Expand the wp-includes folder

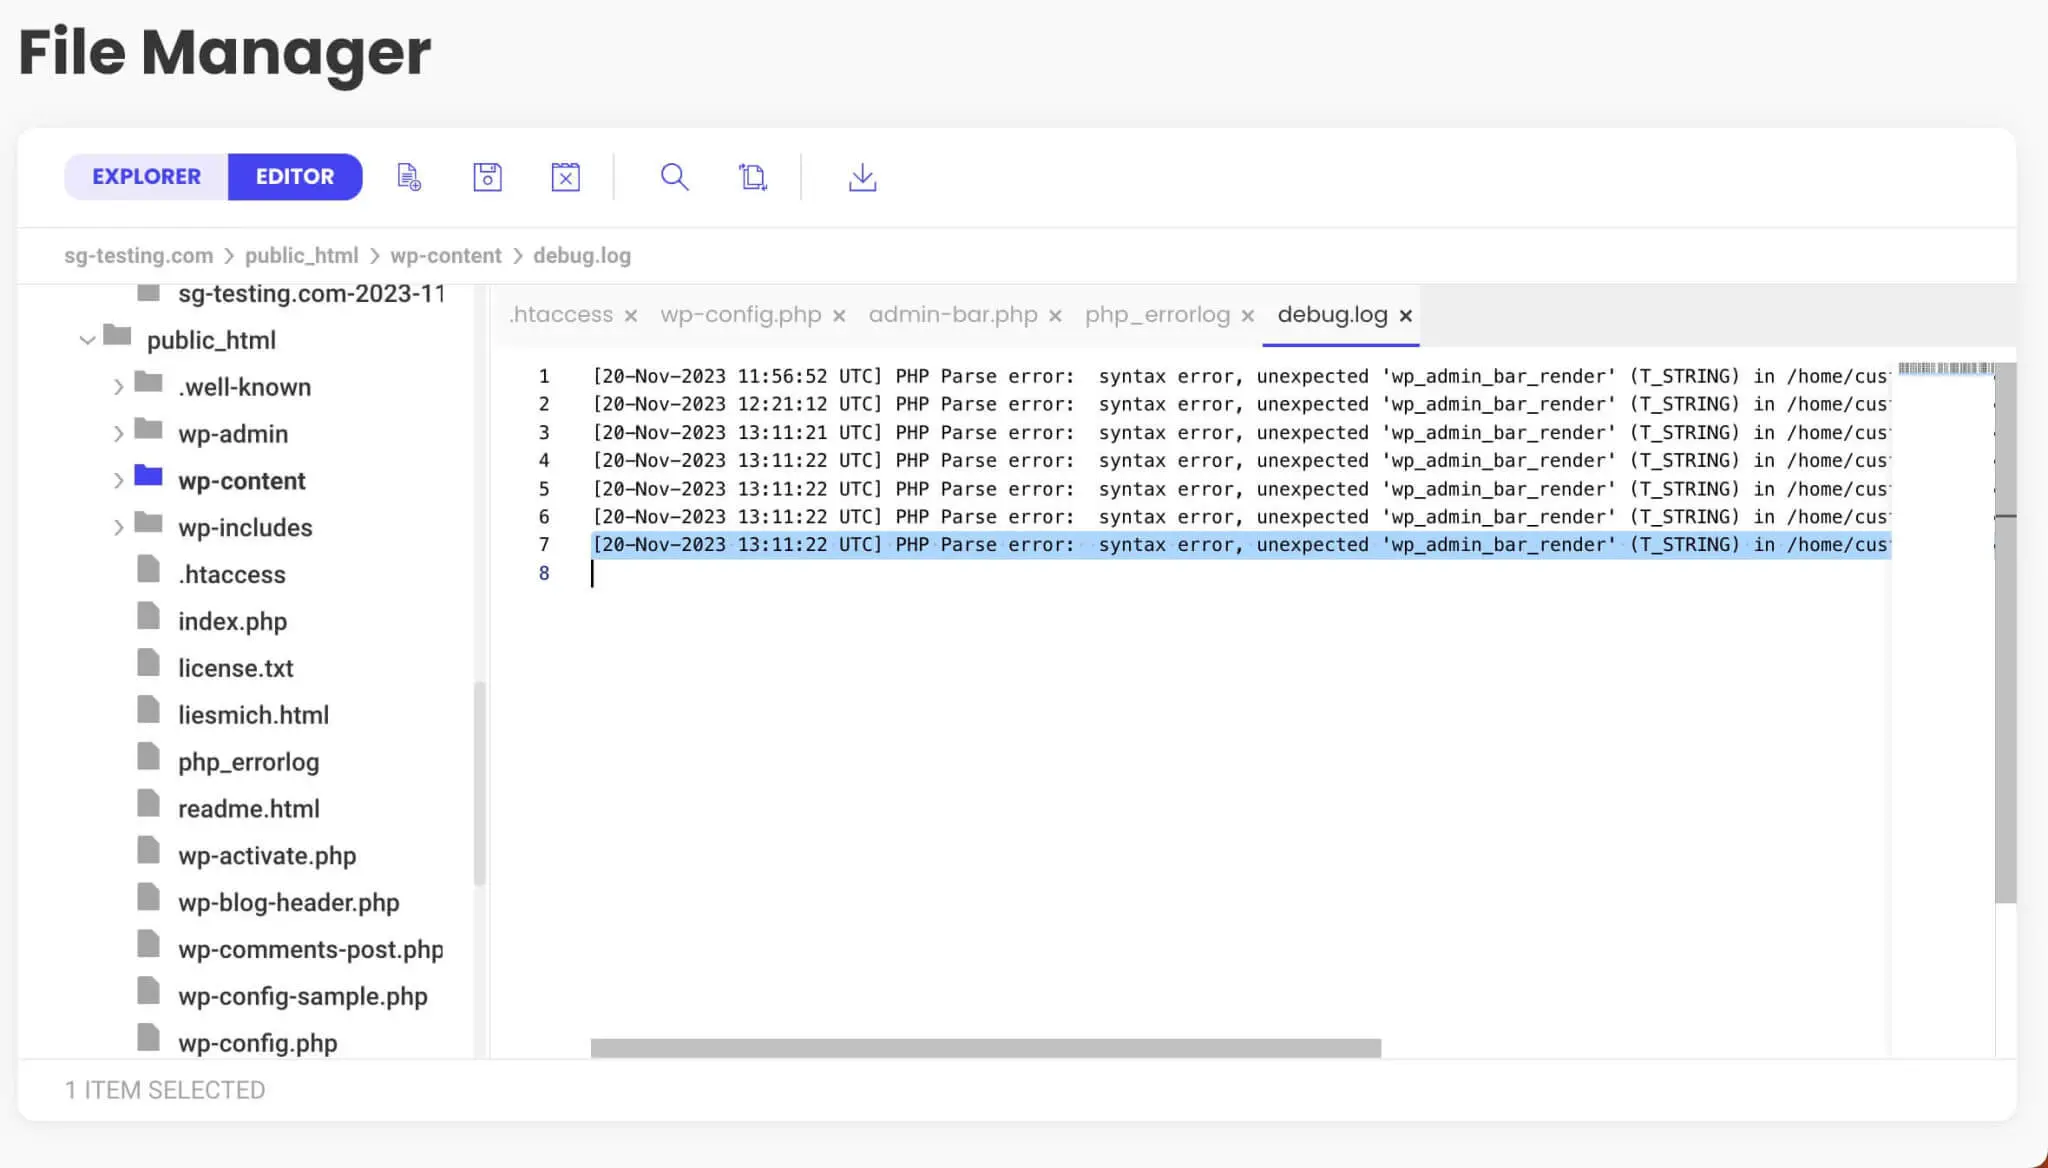(x=118, y=528)
